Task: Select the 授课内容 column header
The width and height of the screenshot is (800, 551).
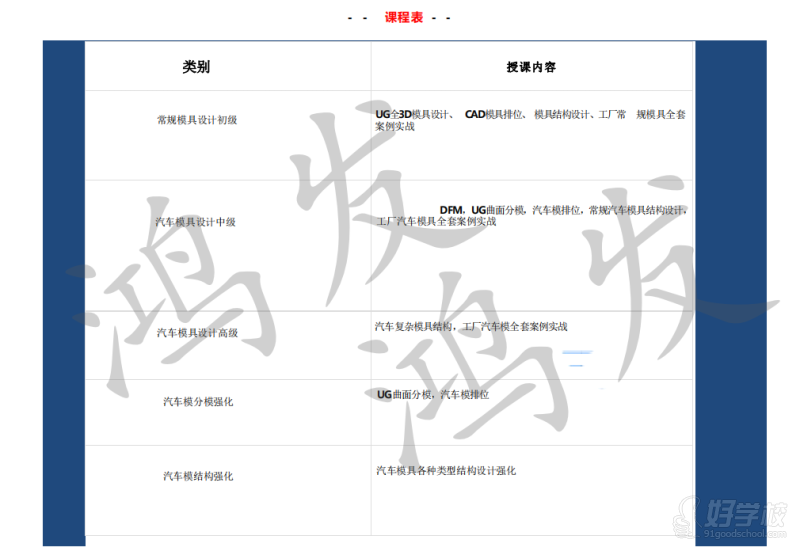Action: pos(531,67)
